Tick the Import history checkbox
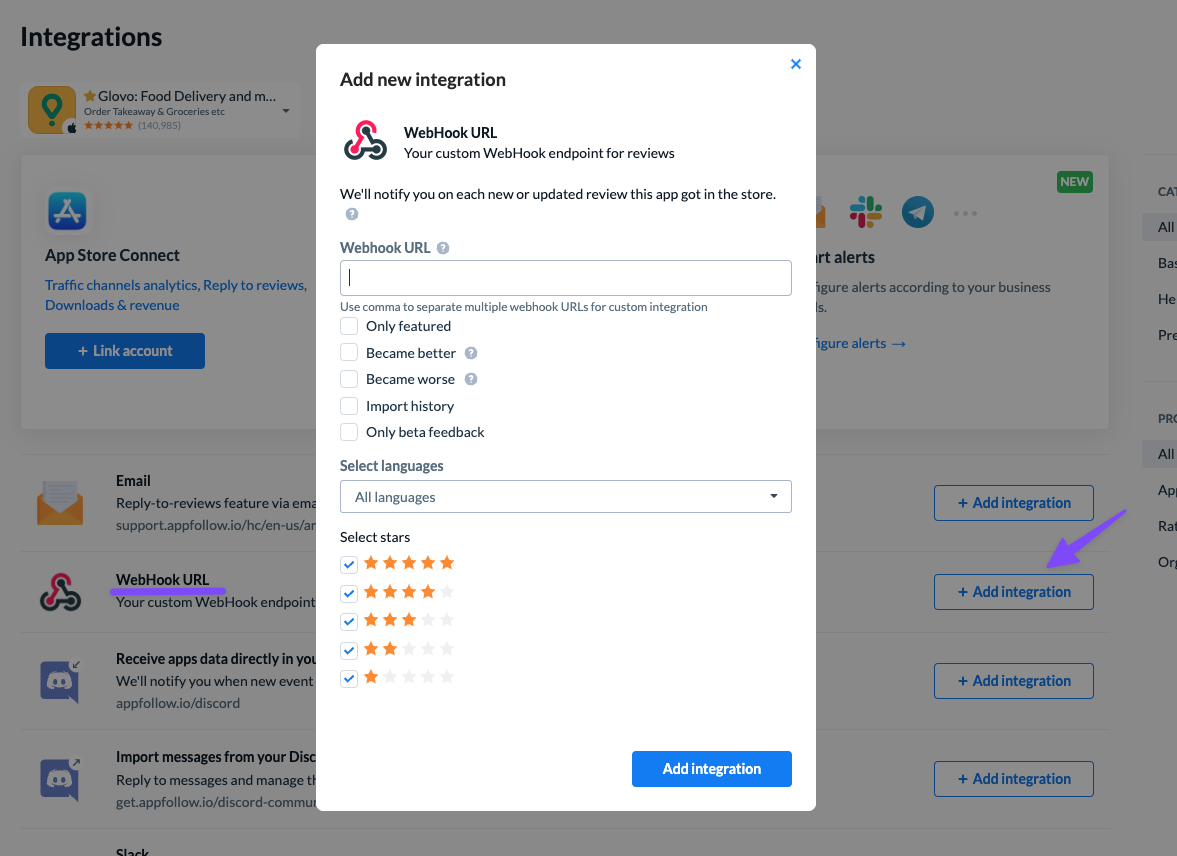This screenshot has height=856, width=1177. [349, 406]
